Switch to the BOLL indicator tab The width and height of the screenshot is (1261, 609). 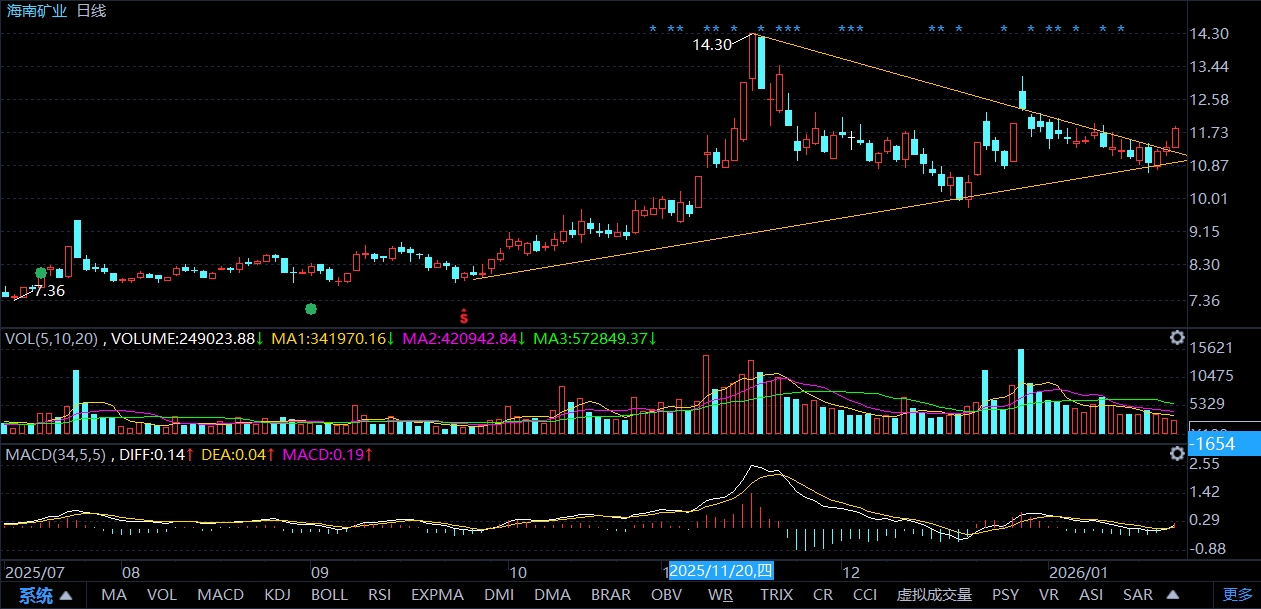click(329, 595)
